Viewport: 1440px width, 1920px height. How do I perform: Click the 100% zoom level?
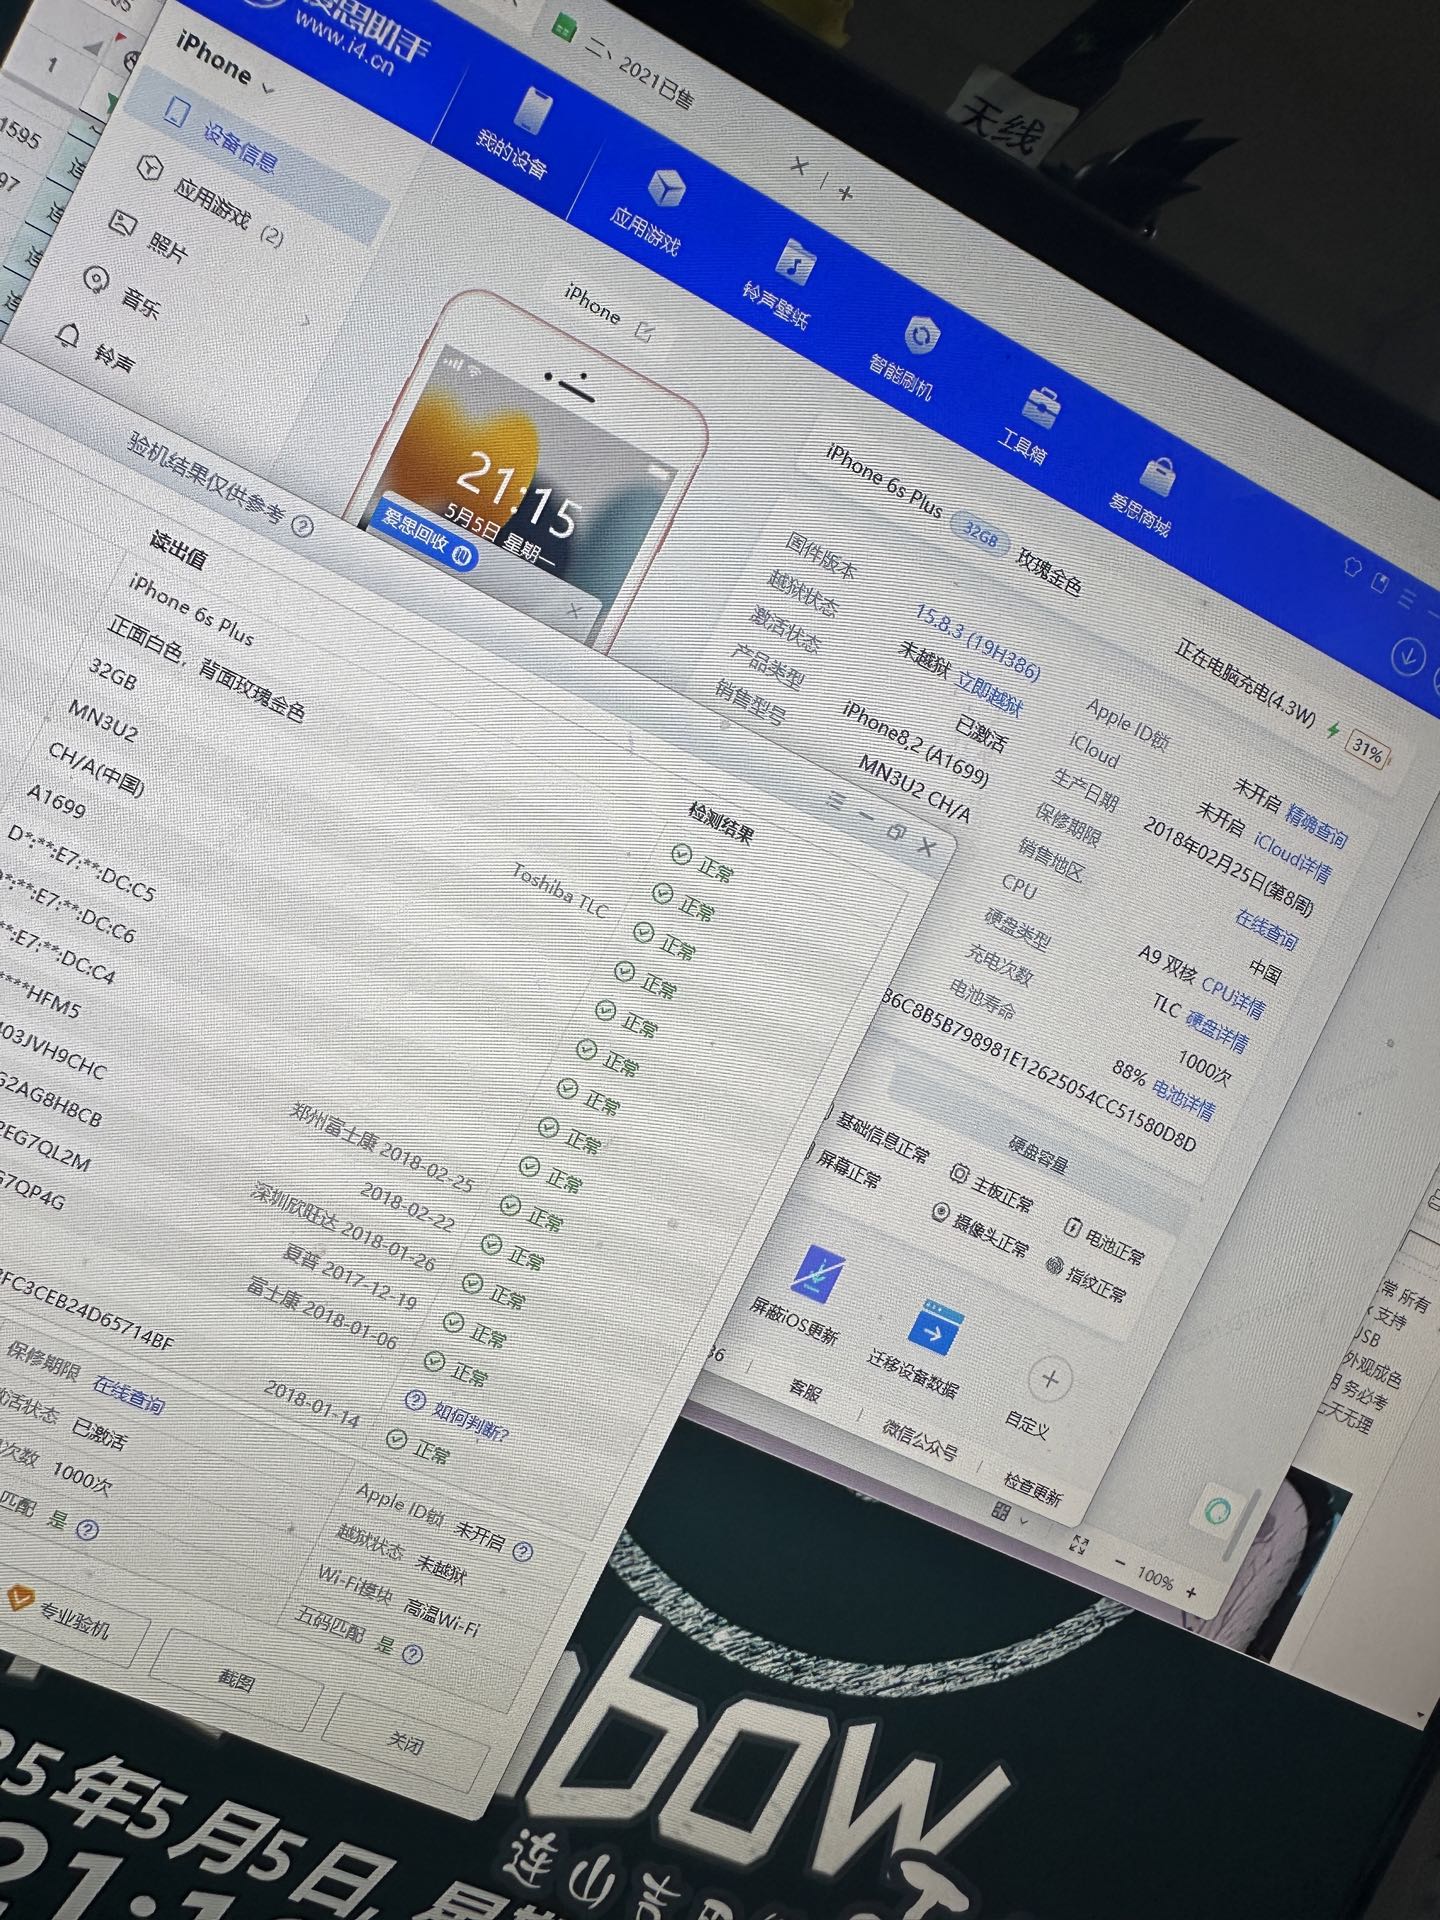click(1155, 1578)
